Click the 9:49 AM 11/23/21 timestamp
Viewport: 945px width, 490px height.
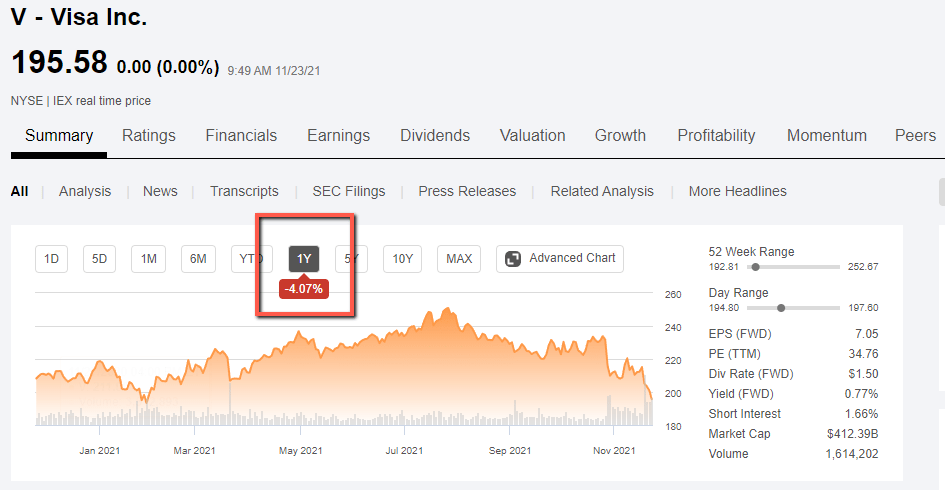click(x=274, y=71)
